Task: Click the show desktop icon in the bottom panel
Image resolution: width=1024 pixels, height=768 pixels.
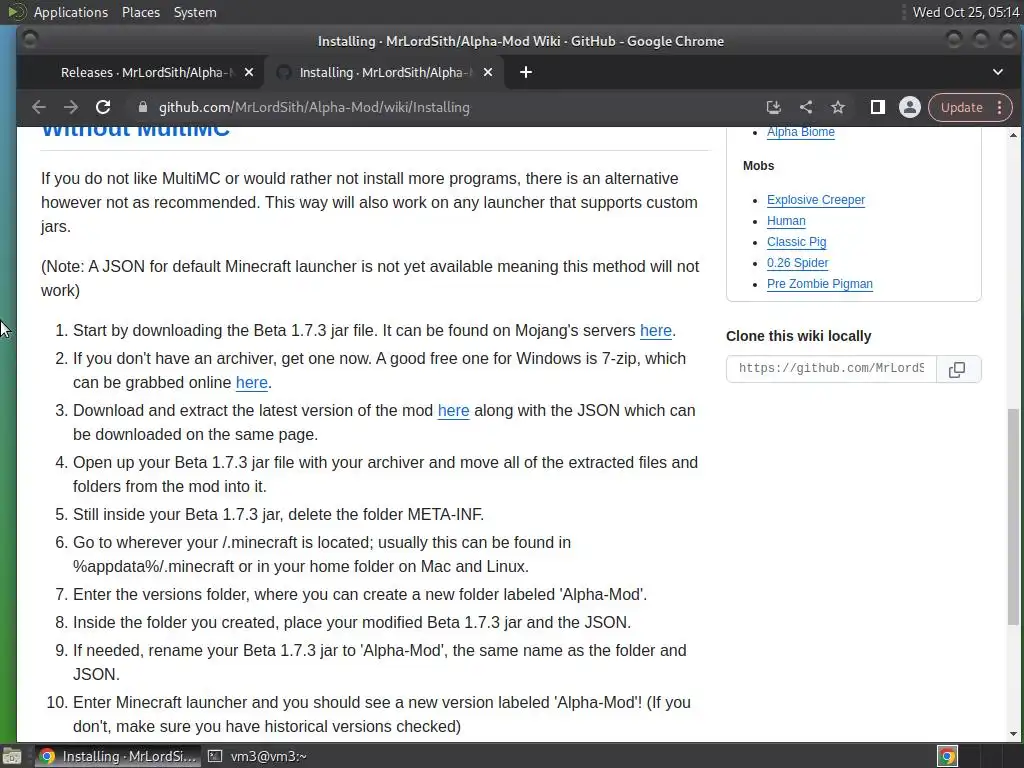Action: (12, 756)
